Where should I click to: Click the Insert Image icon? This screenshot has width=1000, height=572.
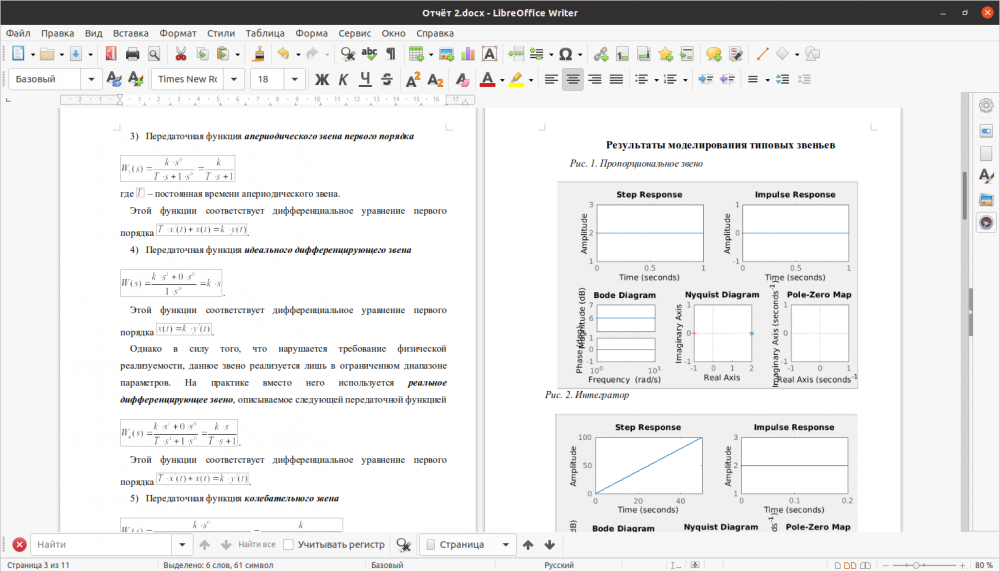pos(446,54)
